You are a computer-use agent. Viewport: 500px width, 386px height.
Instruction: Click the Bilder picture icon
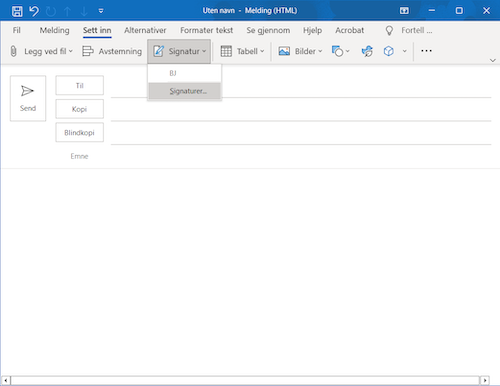(284, 51)
